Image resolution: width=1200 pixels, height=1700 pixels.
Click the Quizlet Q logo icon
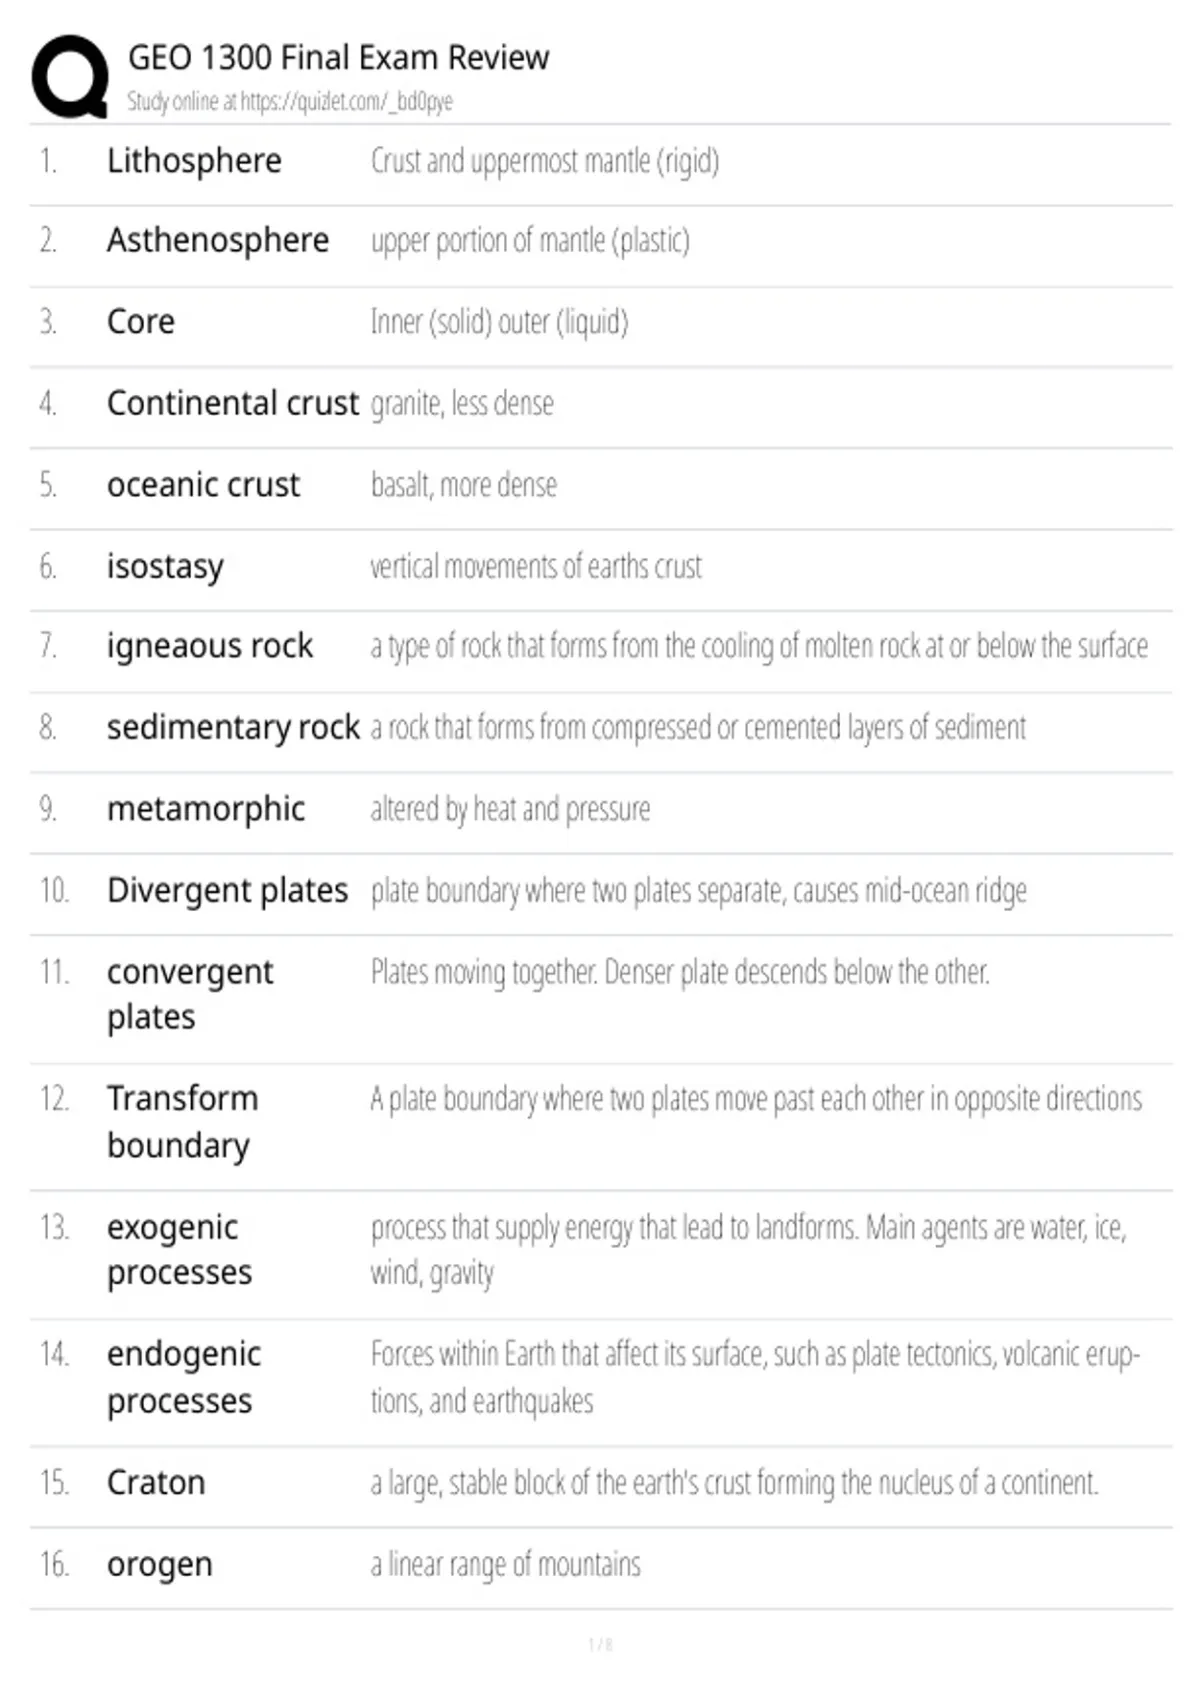coord(70,77)
